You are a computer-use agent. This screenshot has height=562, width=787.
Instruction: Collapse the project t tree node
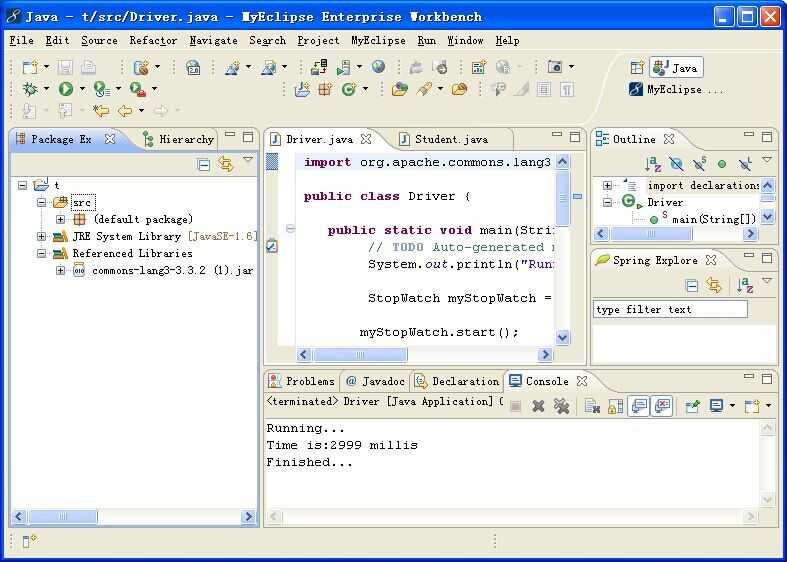tap(22, 185)
